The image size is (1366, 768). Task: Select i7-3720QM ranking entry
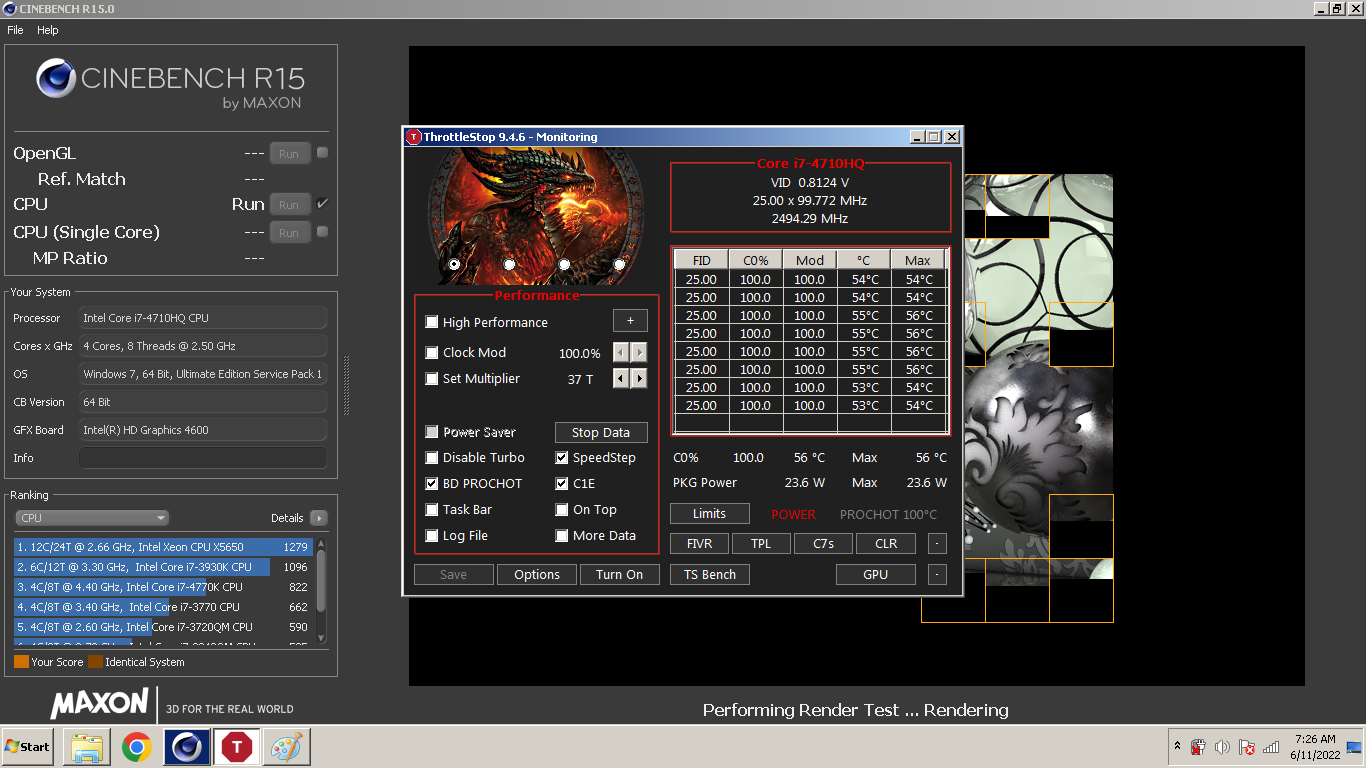point(163,627)
